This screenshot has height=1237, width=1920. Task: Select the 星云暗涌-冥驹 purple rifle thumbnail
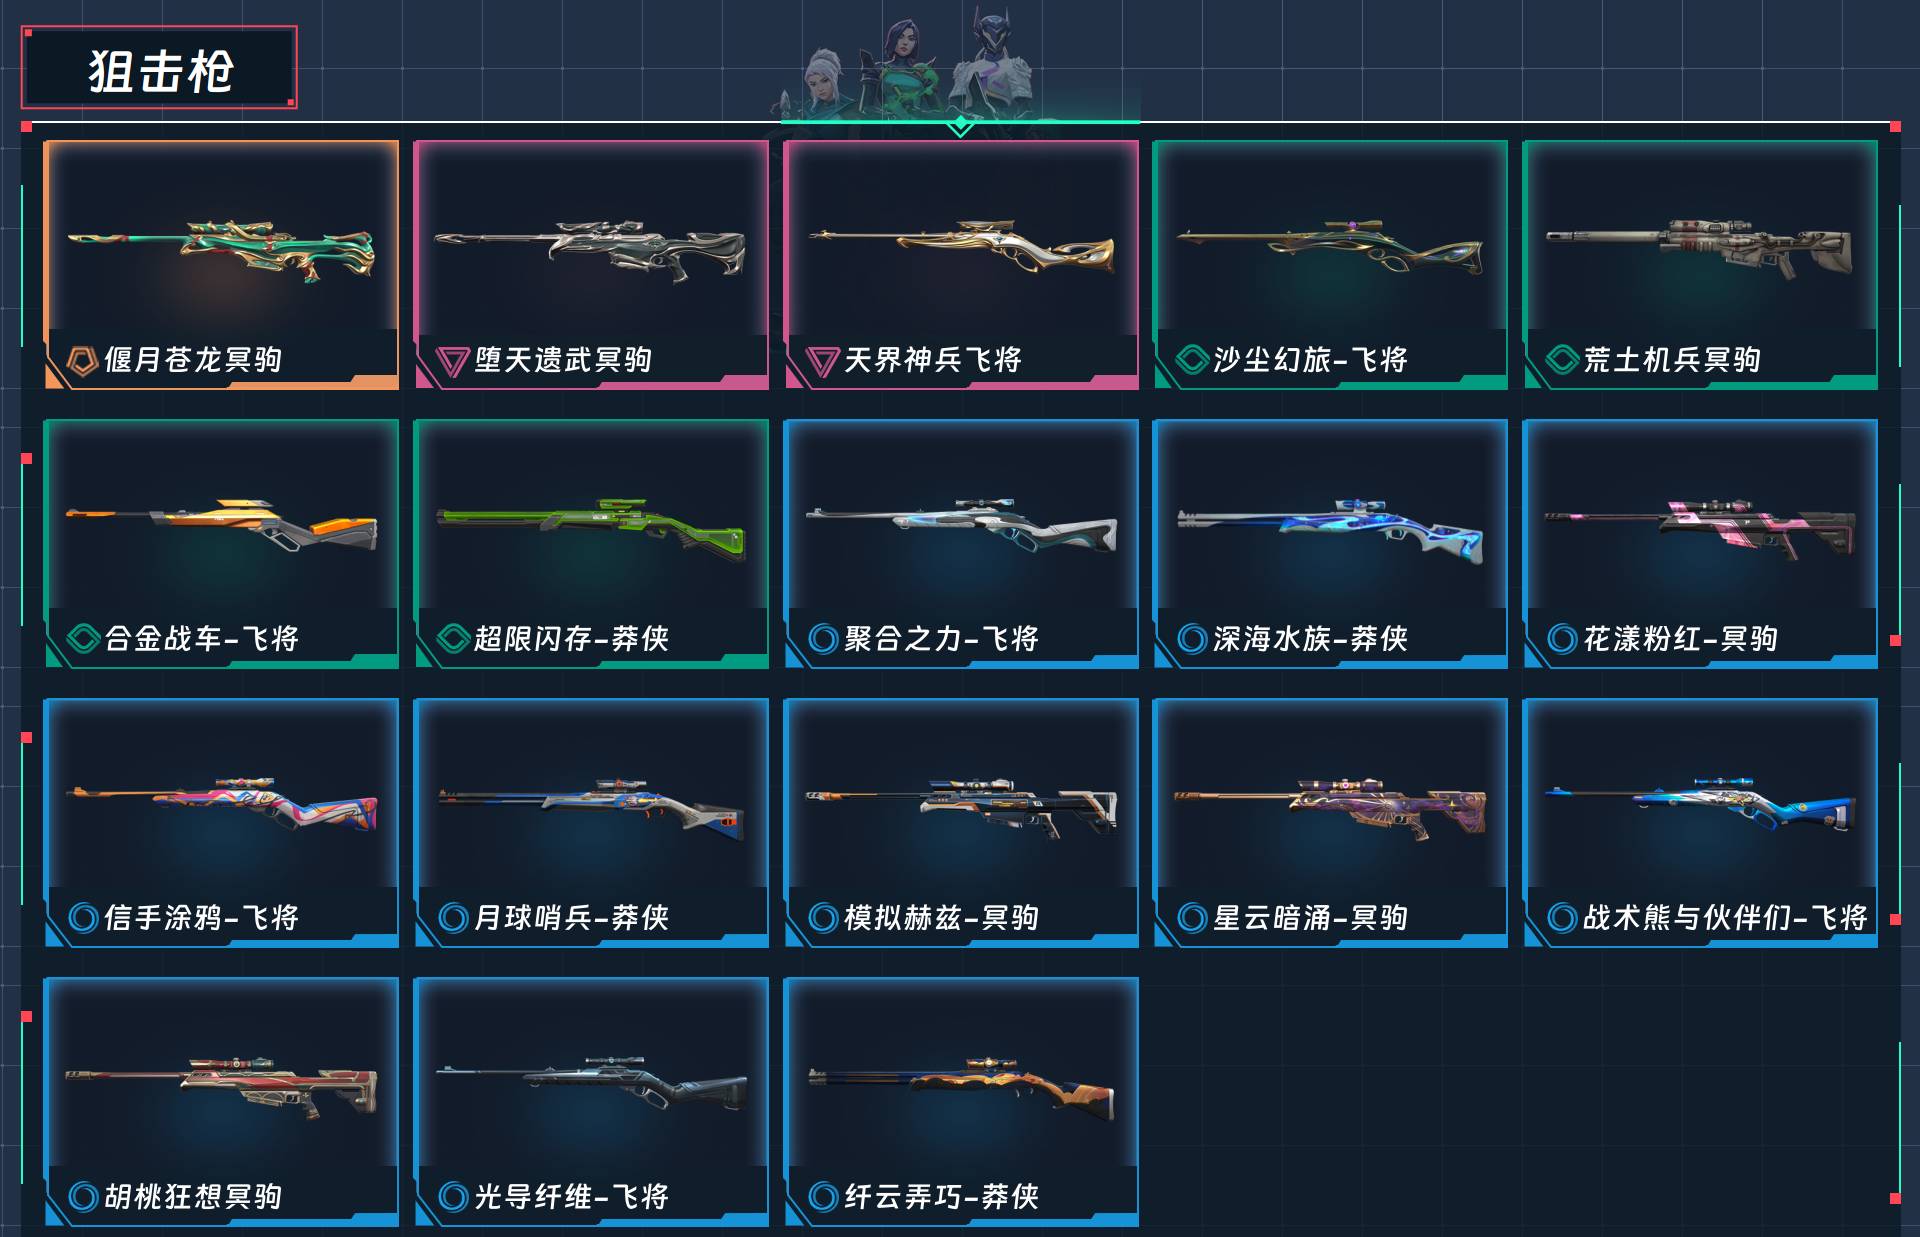[x=1330, y=806]
